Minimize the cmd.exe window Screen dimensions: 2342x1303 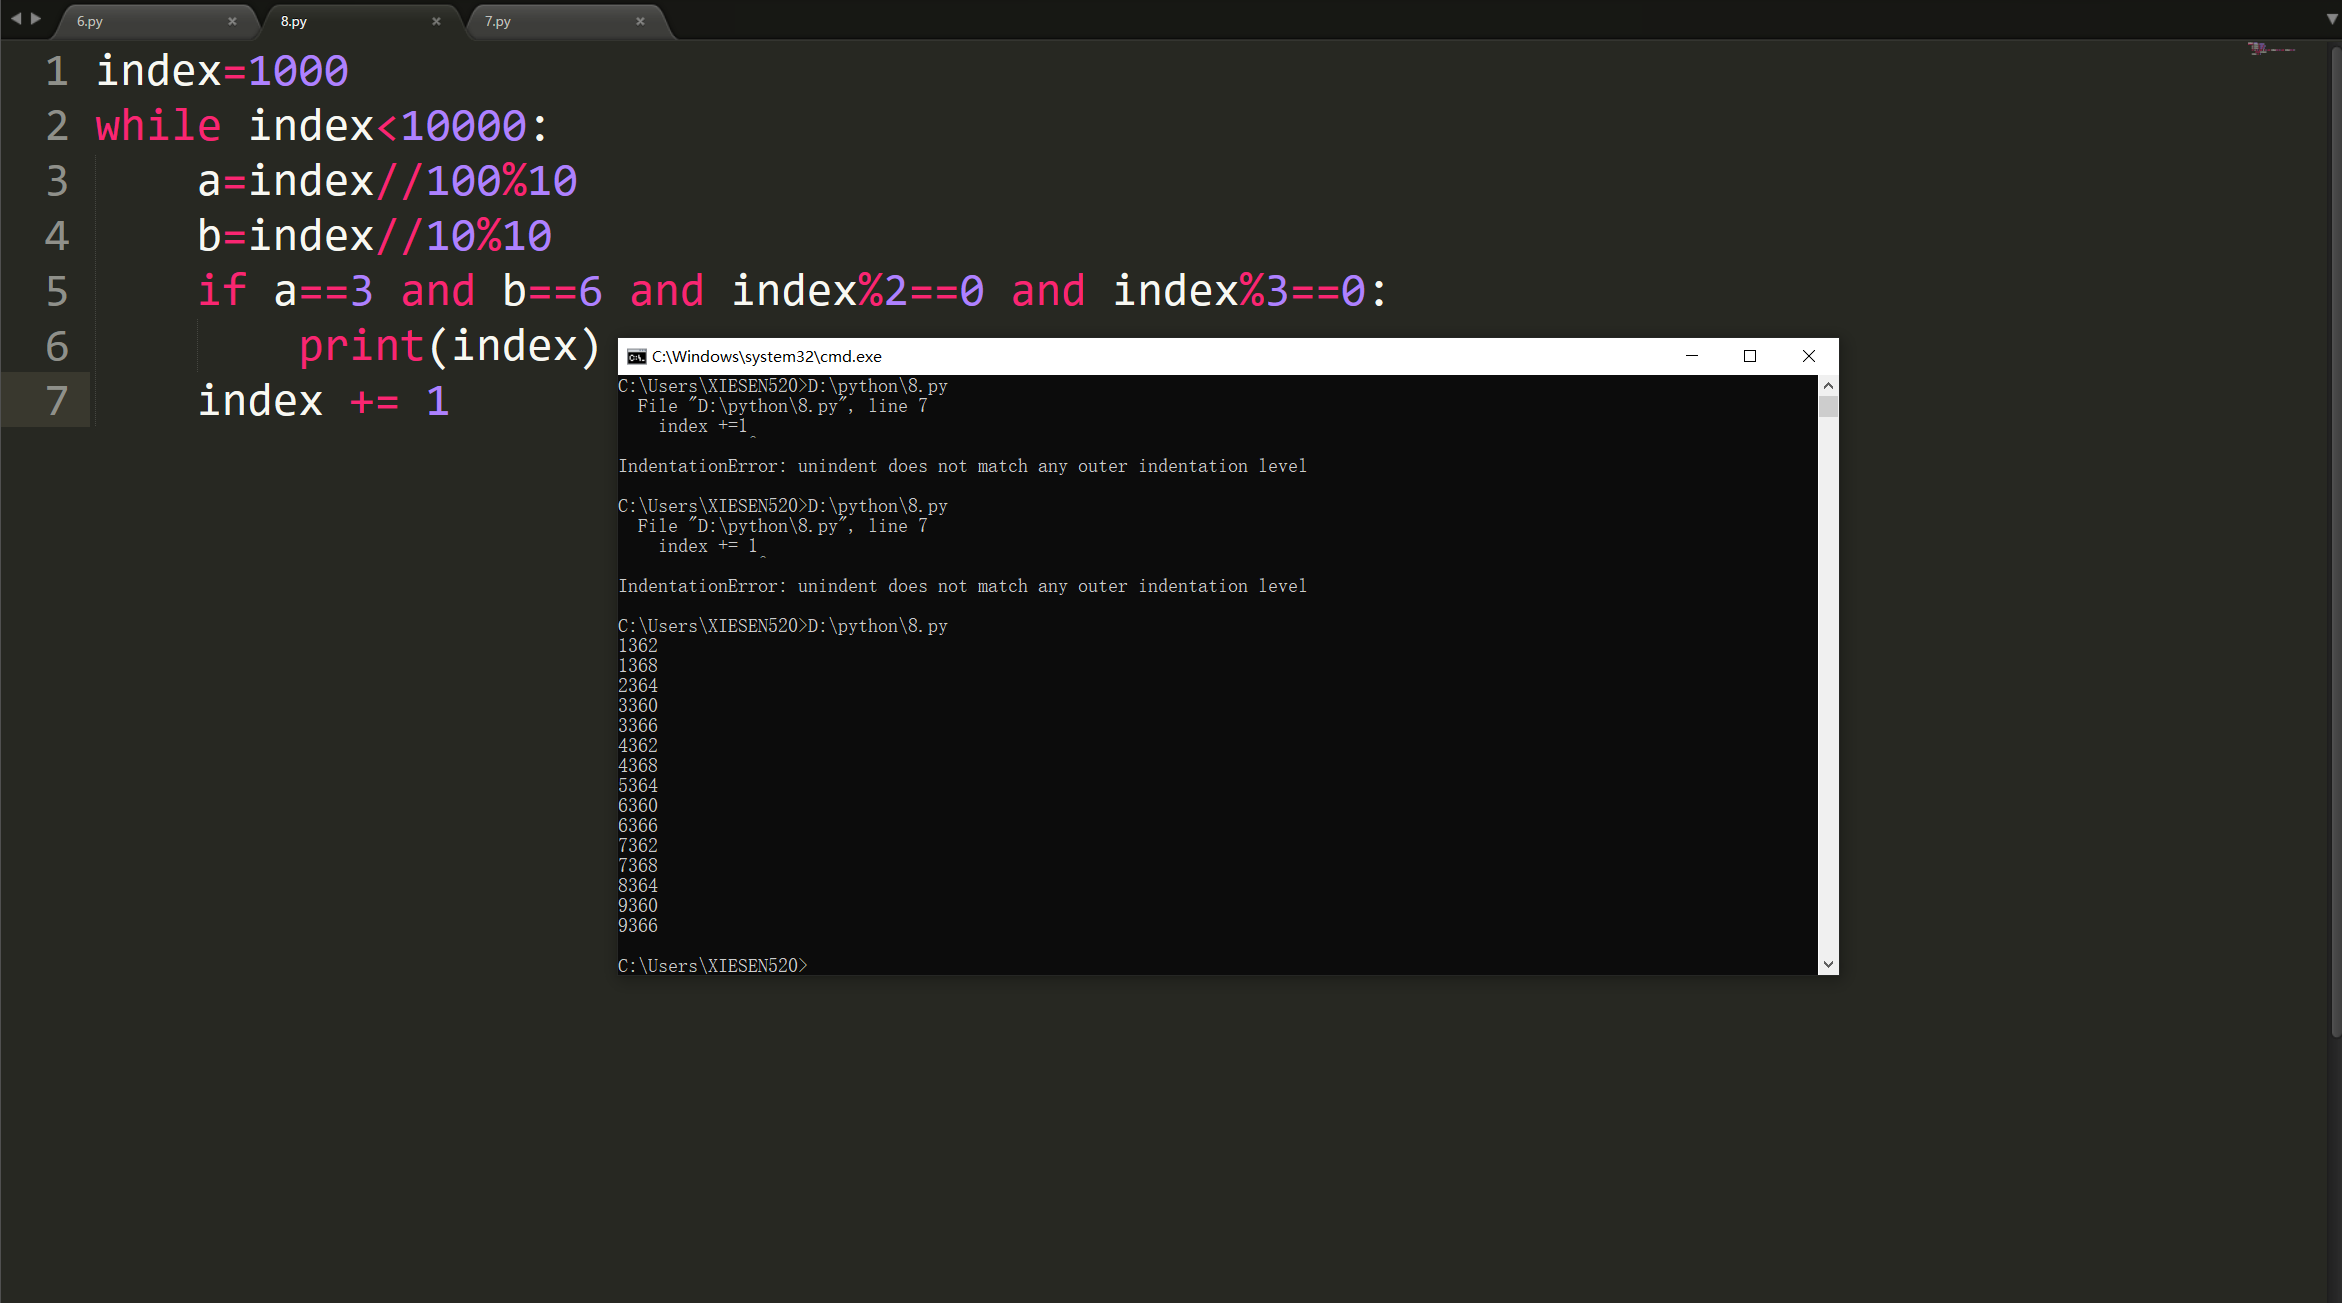tap(1692, 356)
